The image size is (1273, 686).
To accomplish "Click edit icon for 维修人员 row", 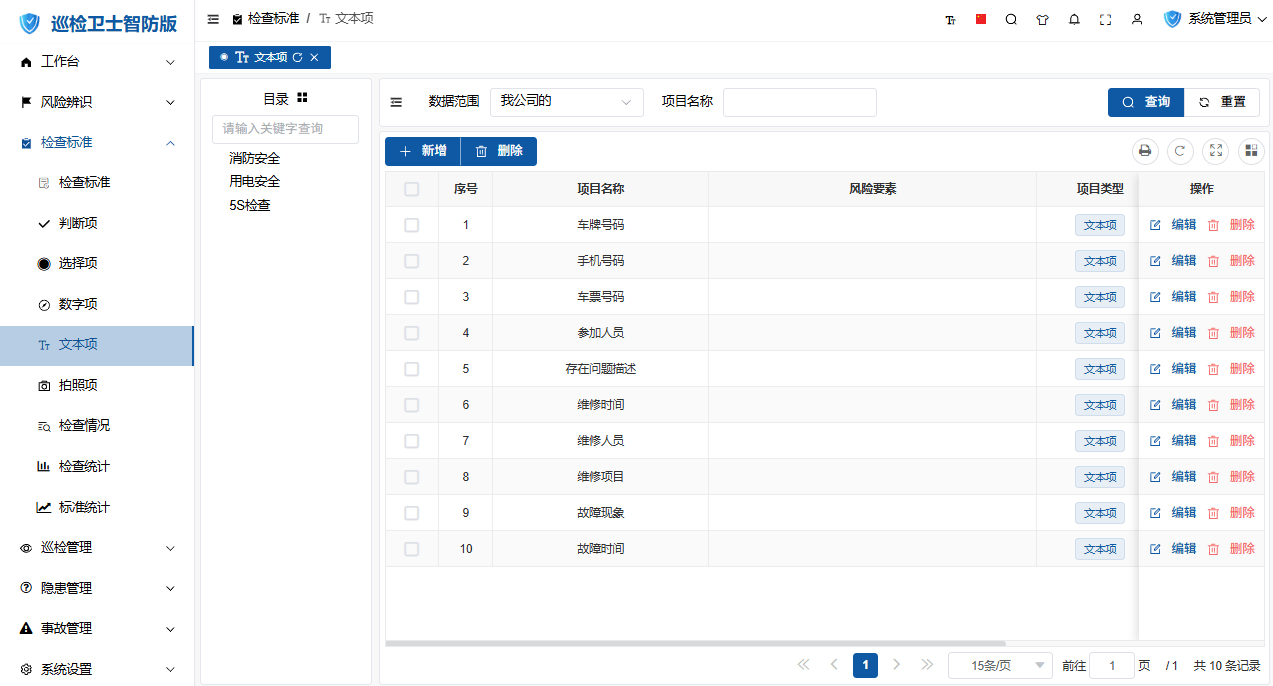I will coord(1155,441).
